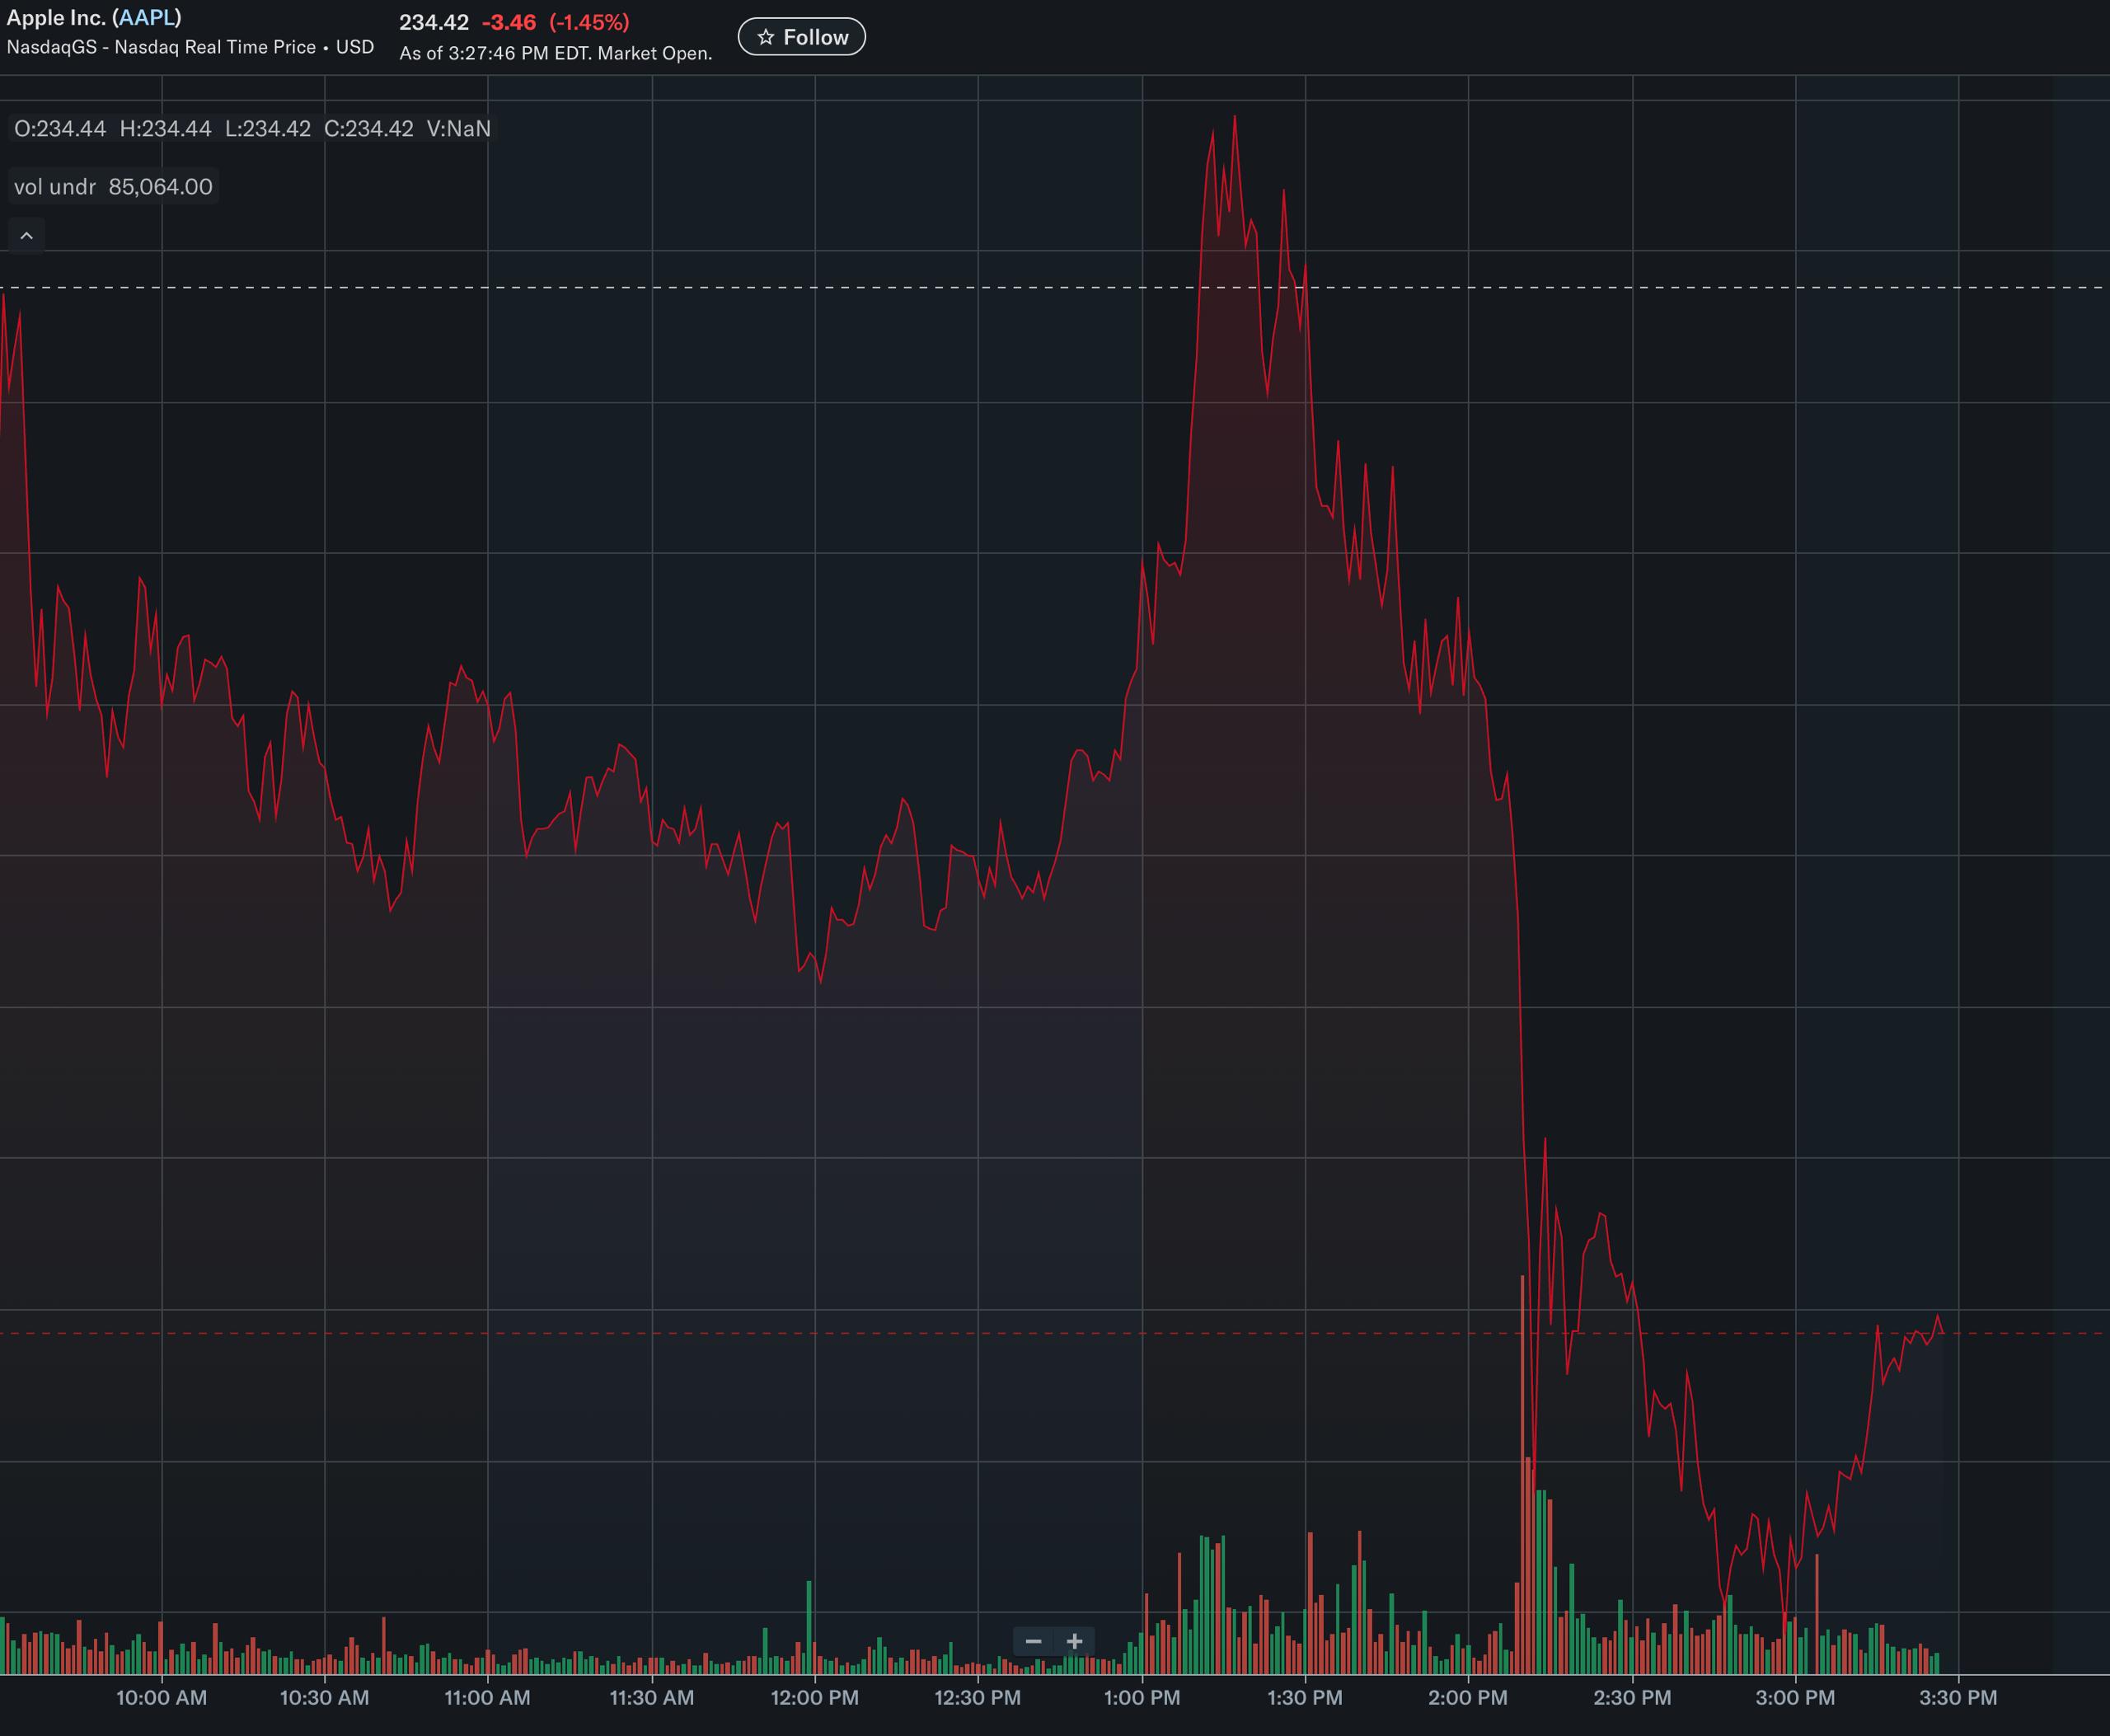
Task: Click the Follow button with star
Action: [801, 37]
